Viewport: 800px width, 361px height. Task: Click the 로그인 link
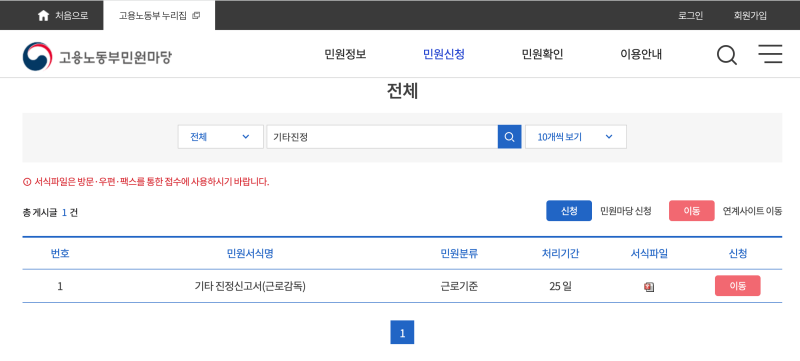coord(690,15)
